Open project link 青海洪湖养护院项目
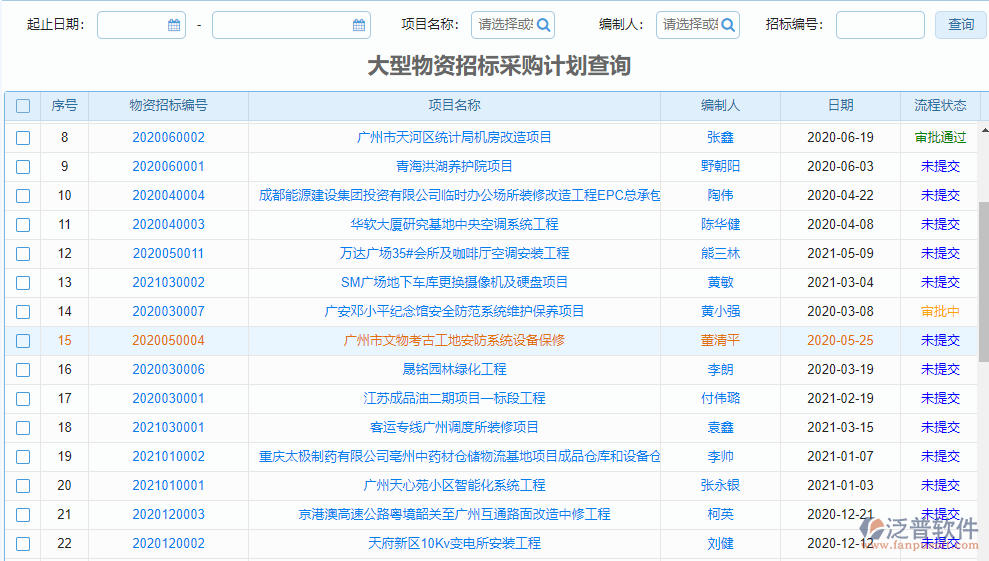 [454, 167]
